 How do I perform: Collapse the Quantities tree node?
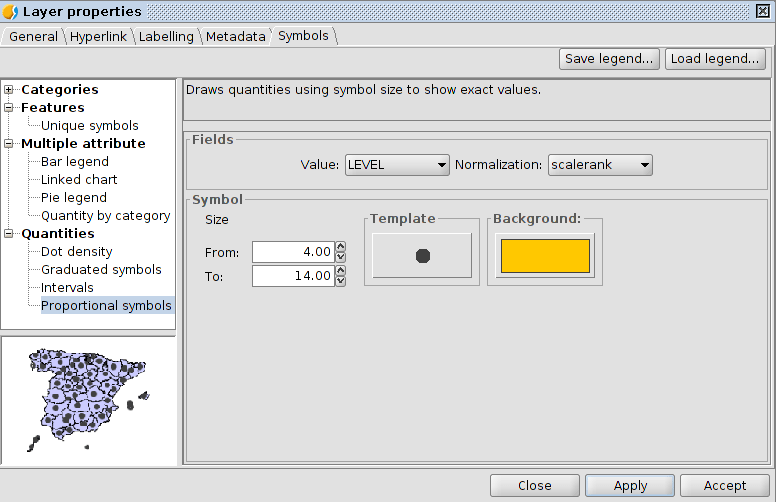(x=9, y=234)
